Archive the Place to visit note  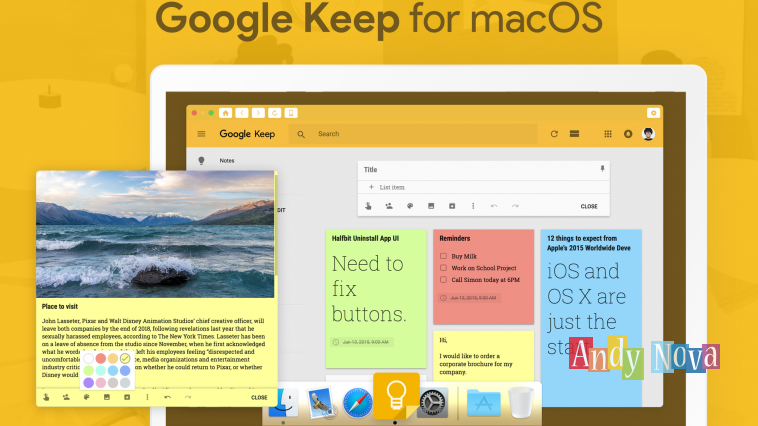pos(127,397)
